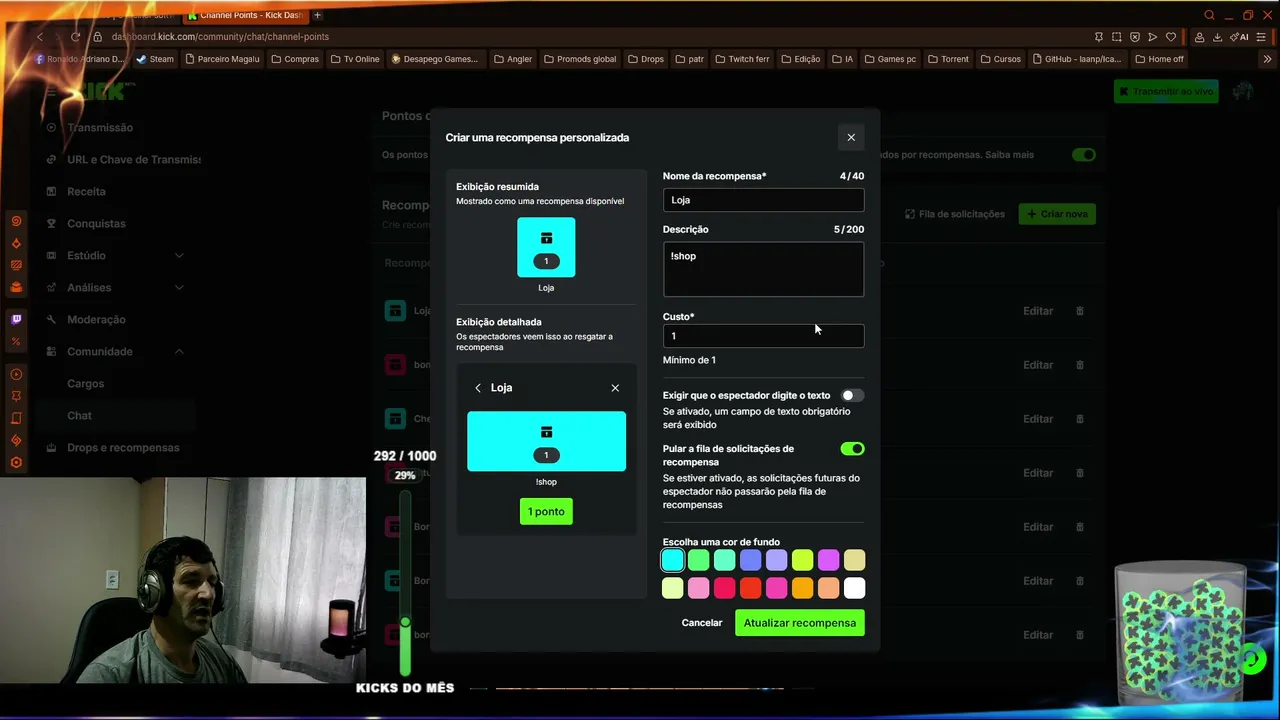Delete the Loja reward with its trash icon
This screenshot has height=720, width=1280.
(x=1080, y=311)
